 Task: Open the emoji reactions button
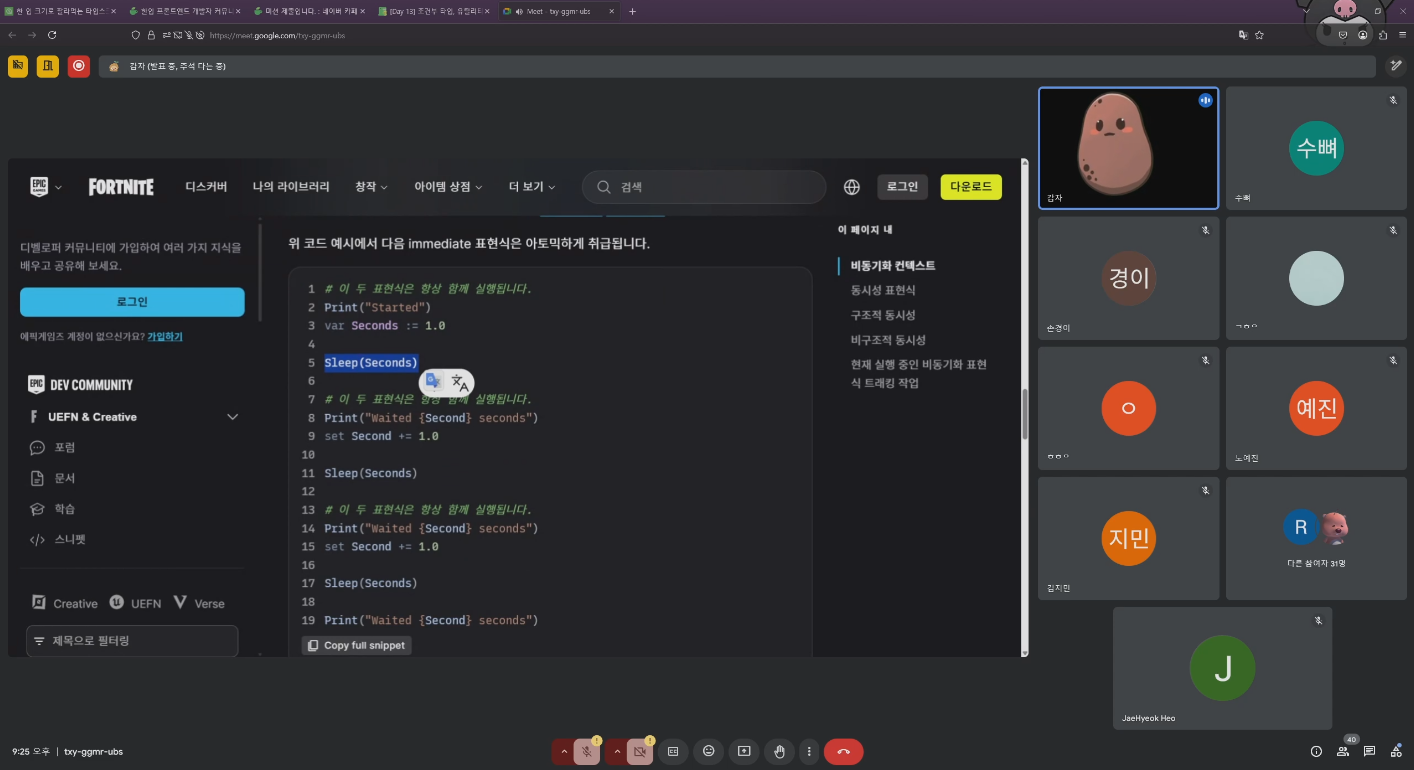pyautogui.click(x=709, y=751)
